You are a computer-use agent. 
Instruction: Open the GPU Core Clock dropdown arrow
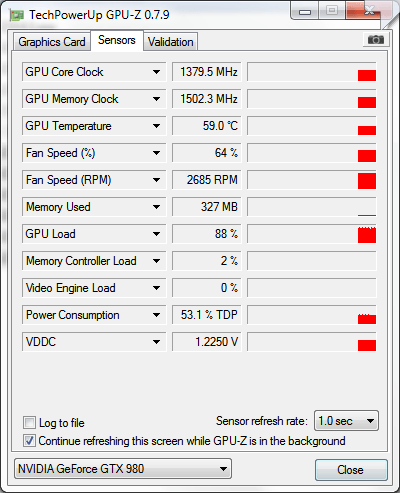156,72
